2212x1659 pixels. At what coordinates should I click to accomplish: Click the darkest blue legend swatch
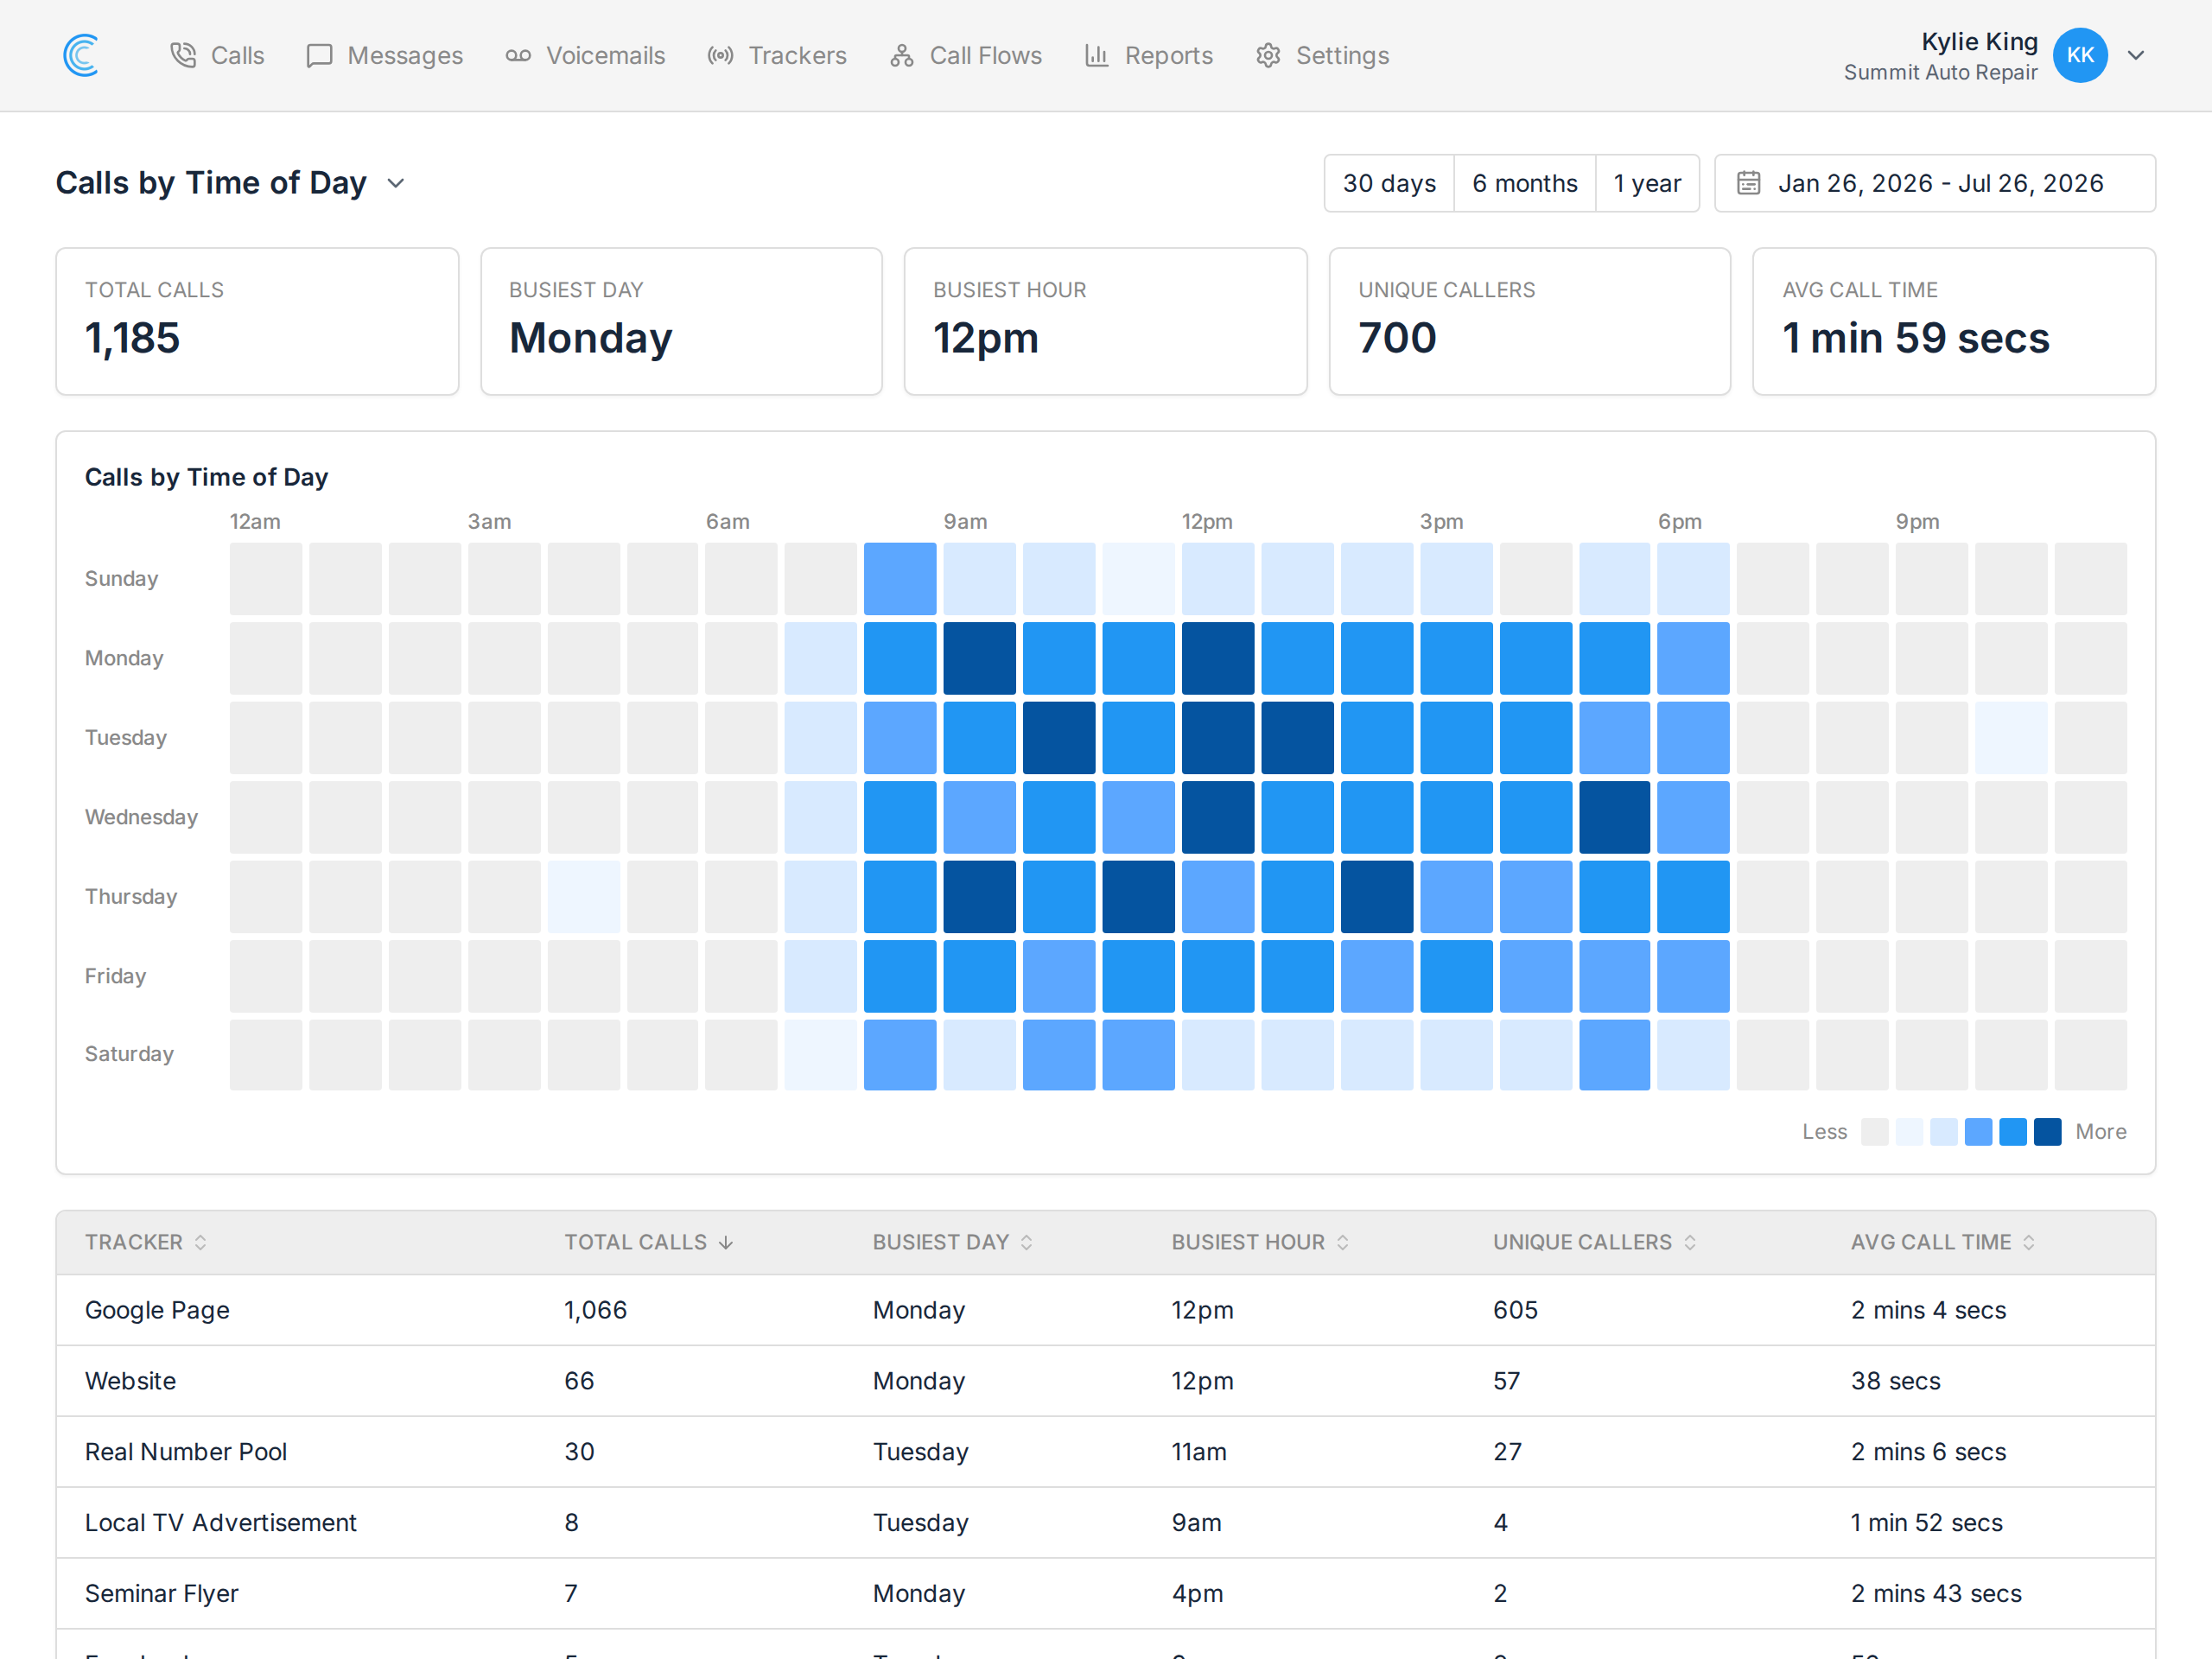pyautogui.click(x=2047, y=1131)
